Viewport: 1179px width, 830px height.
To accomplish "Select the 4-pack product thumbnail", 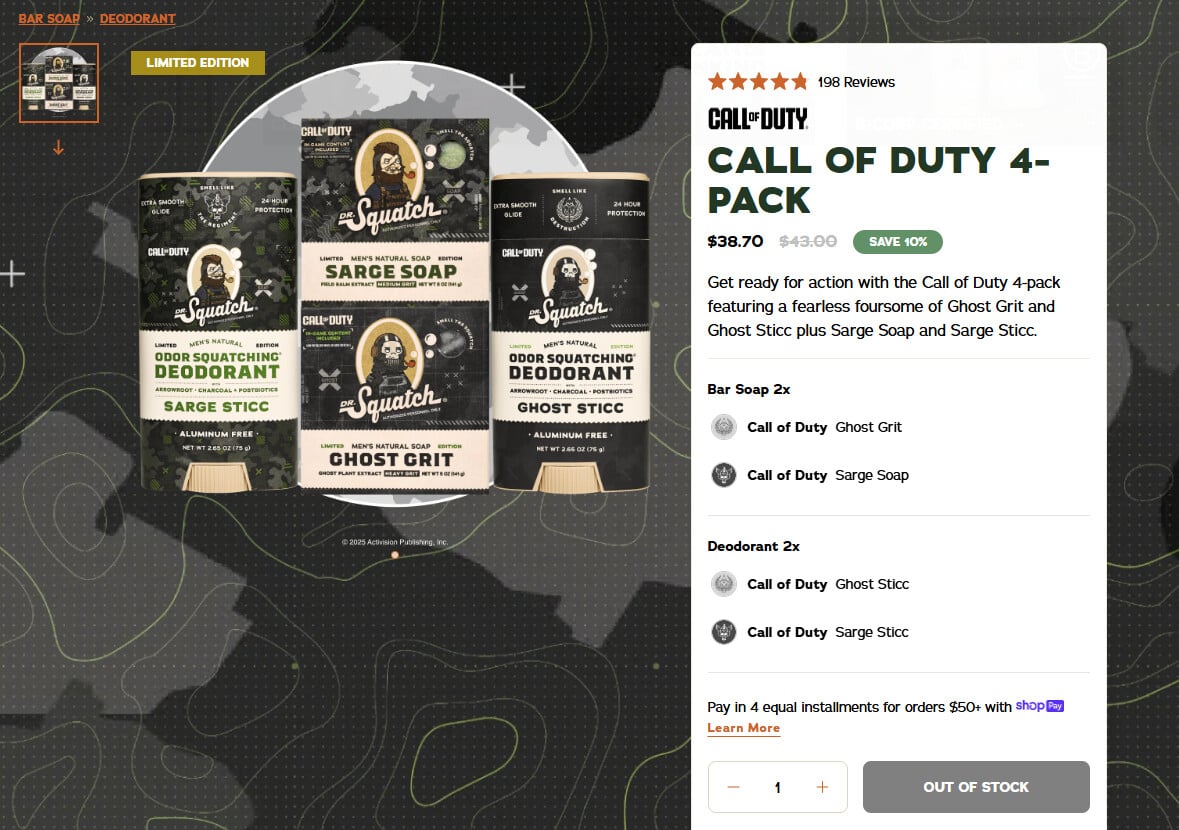I will pos(59,83).
